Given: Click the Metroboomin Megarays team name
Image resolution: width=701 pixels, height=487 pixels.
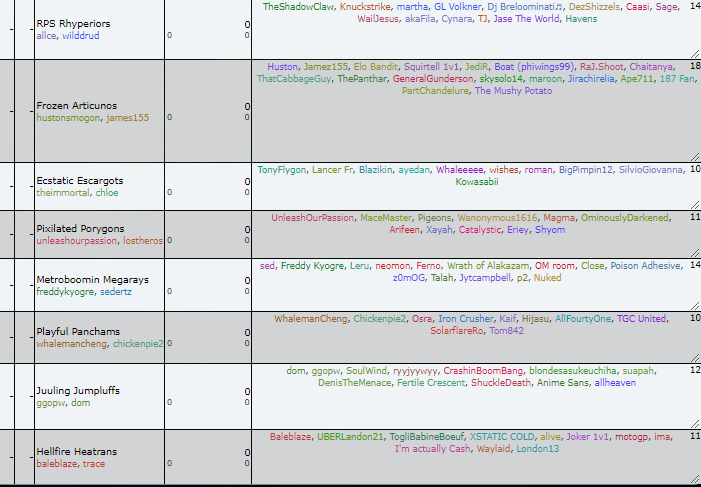Looking at the screenshot, I should click(x=93, y=279).
